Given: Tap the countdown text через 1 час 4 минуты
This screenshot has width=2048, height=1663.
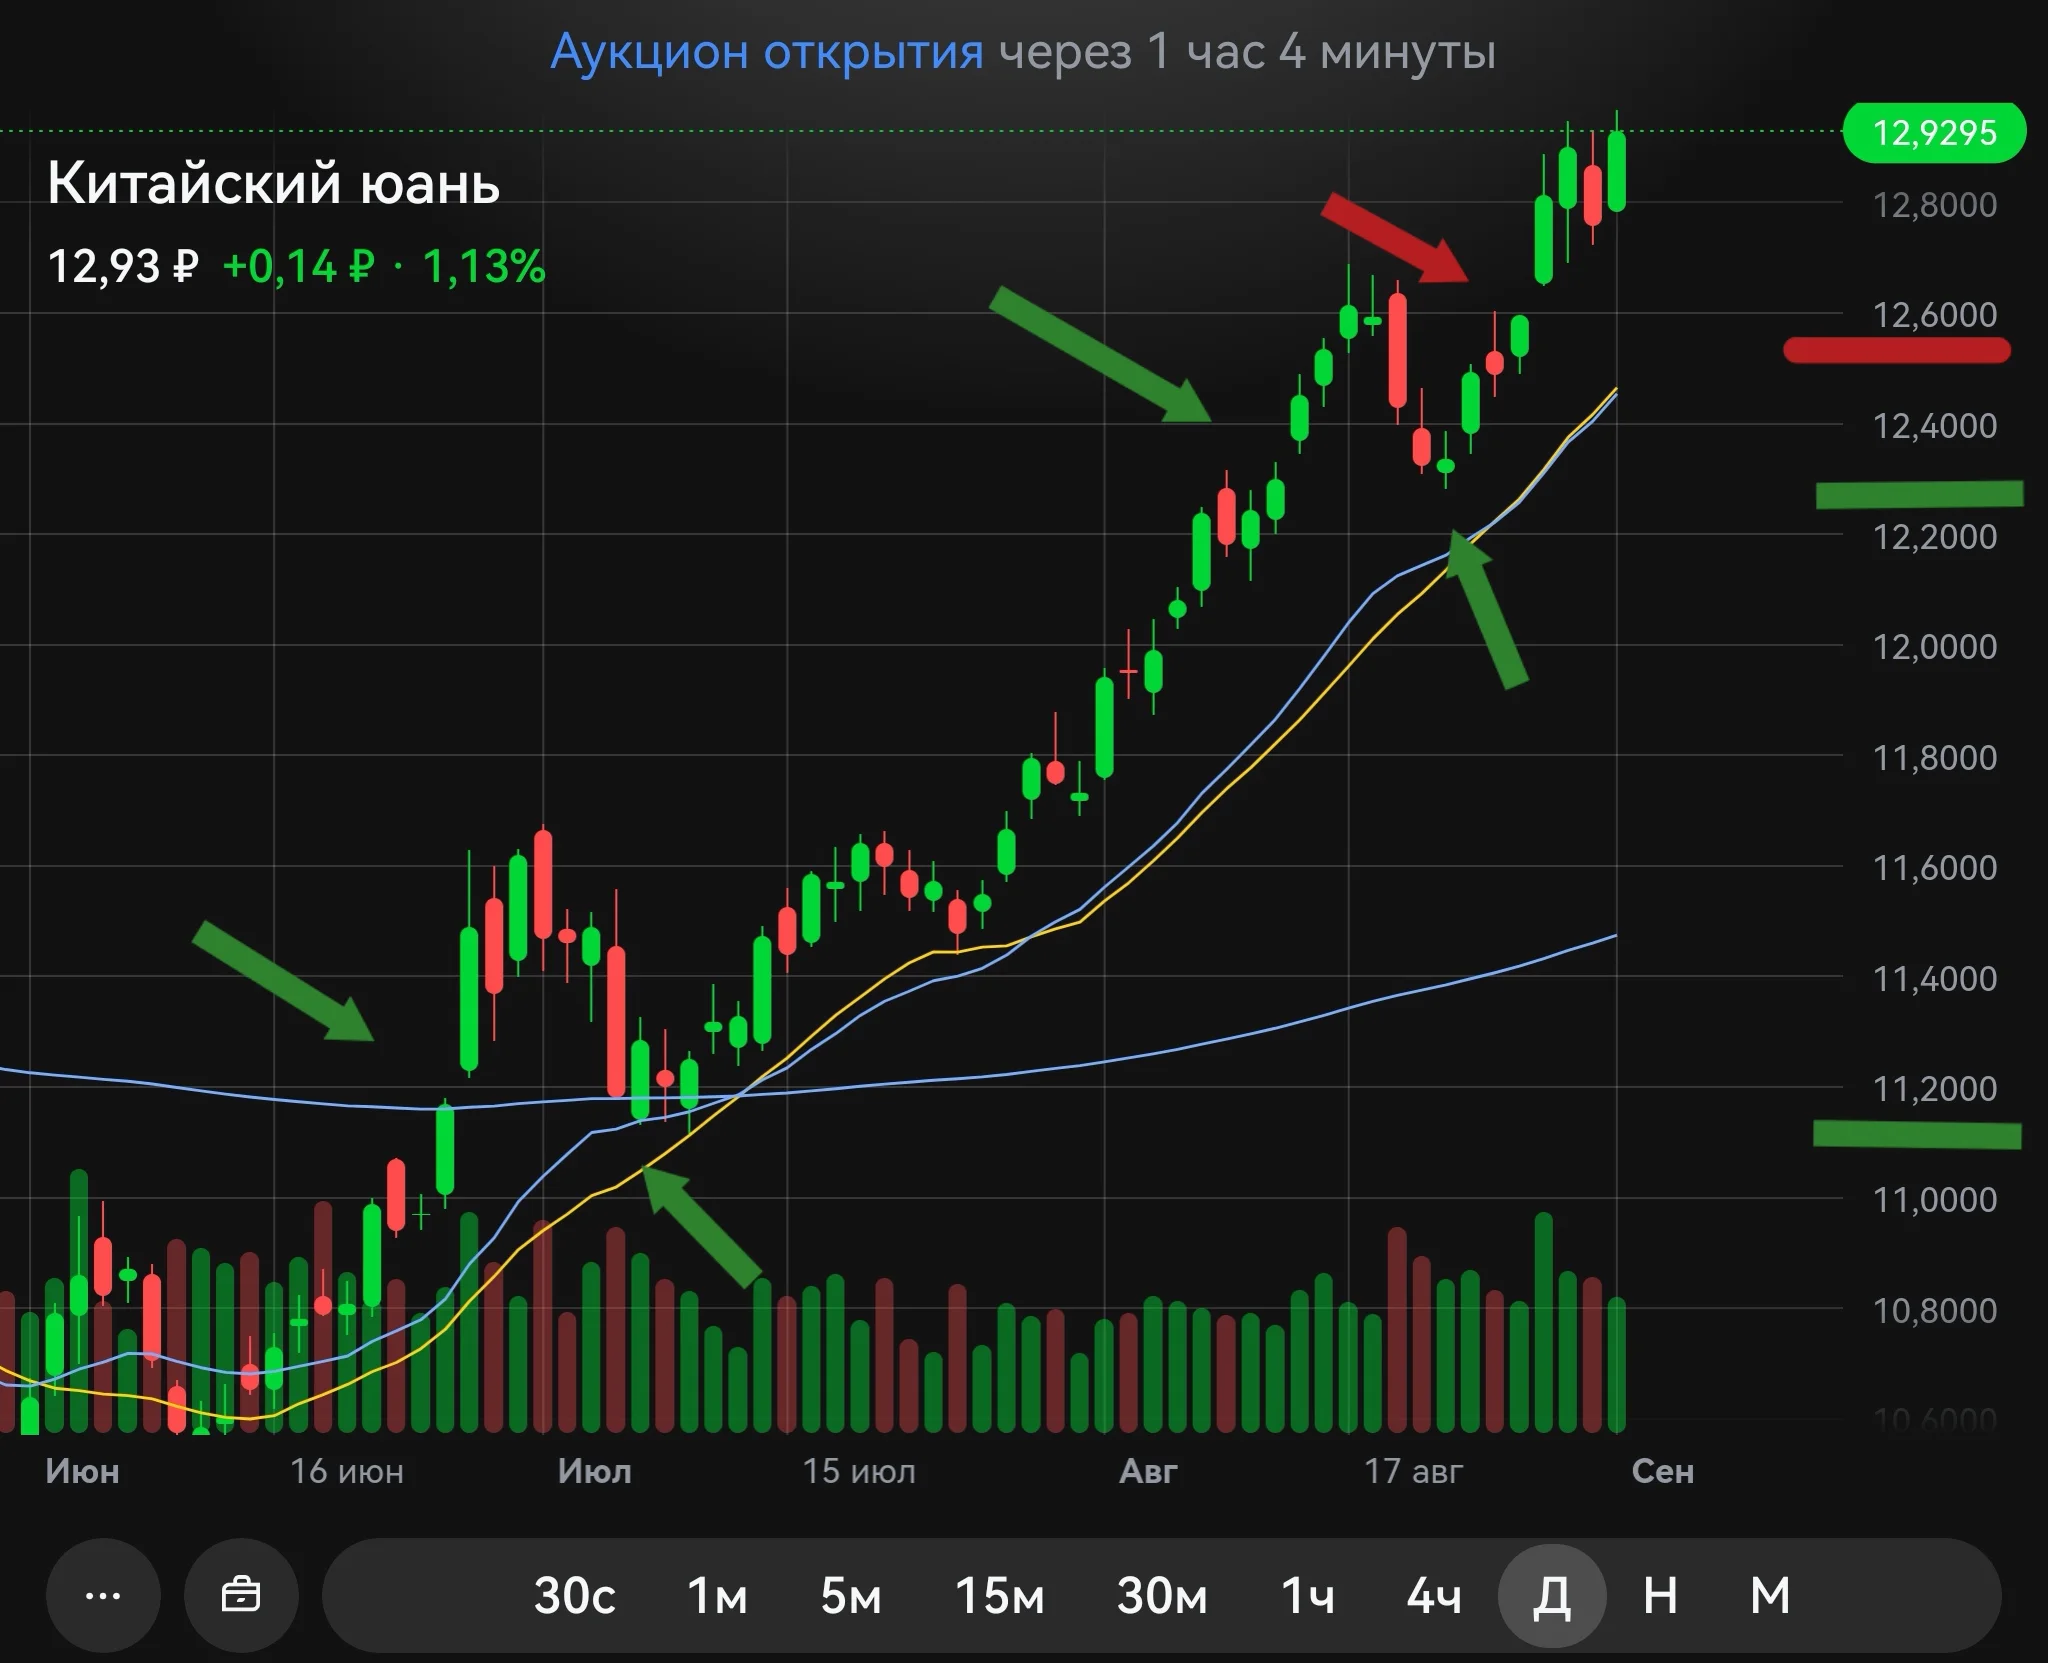Looking at the screenshot, I should click(1247, 51).
